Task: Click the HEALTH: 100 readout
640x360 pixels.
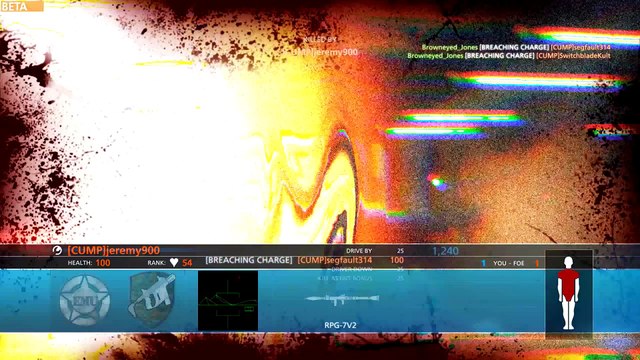Action: tap(89, 263)
